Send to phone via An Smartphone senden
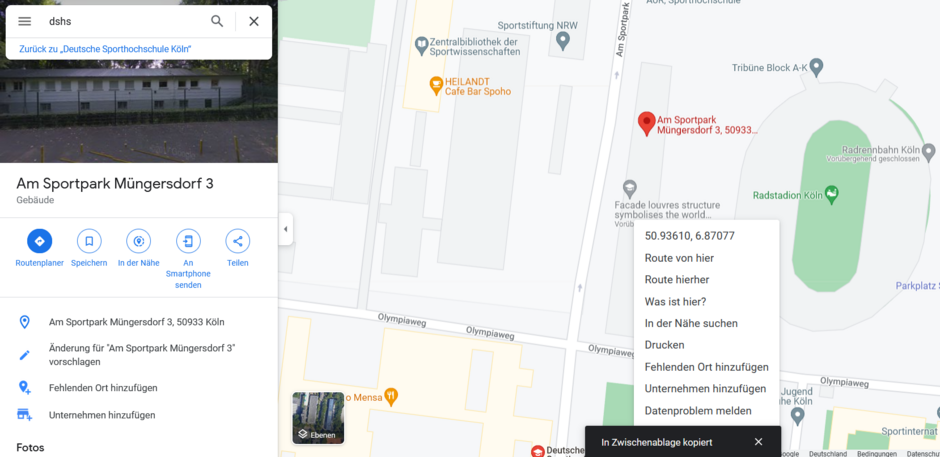Screen dimensions: 940x457 click(x=188, y=241)
